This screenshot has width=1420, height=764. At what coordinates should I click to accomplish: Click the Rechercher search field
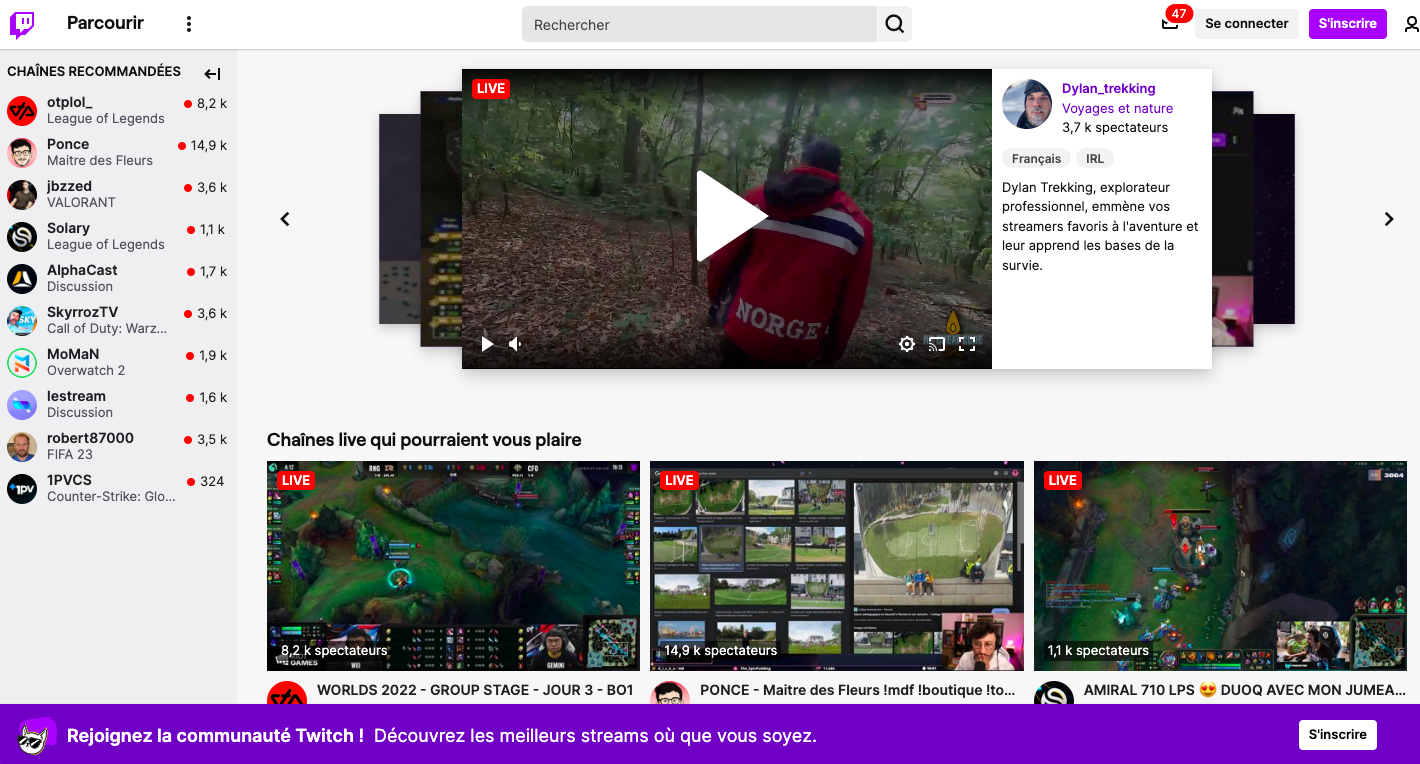tap(699, 24)
